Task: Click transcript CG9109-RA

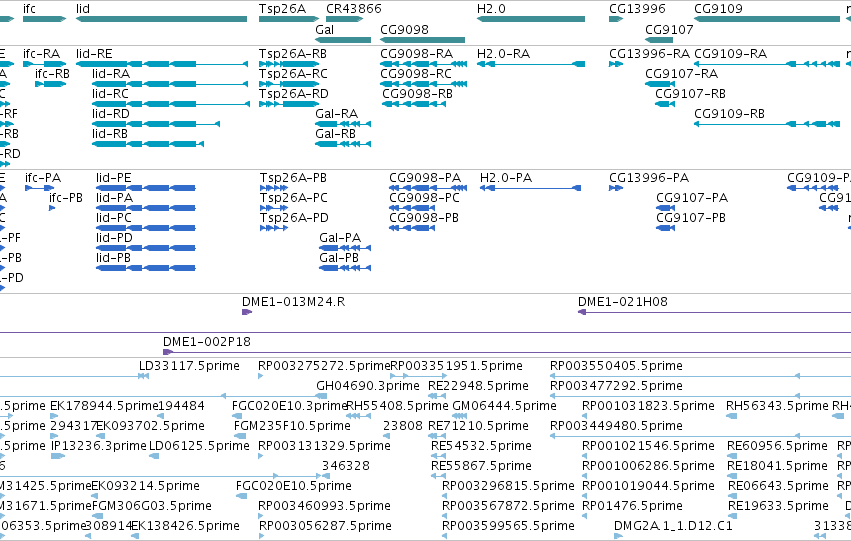Action: (767, 64)
